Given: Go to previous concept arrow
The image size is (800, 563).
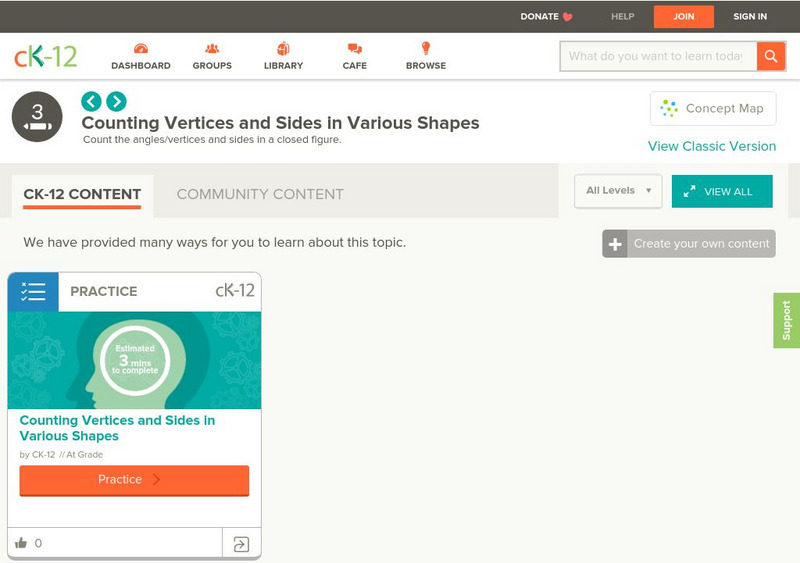Looking at the screenshot, I should click(x=91, y=101).
